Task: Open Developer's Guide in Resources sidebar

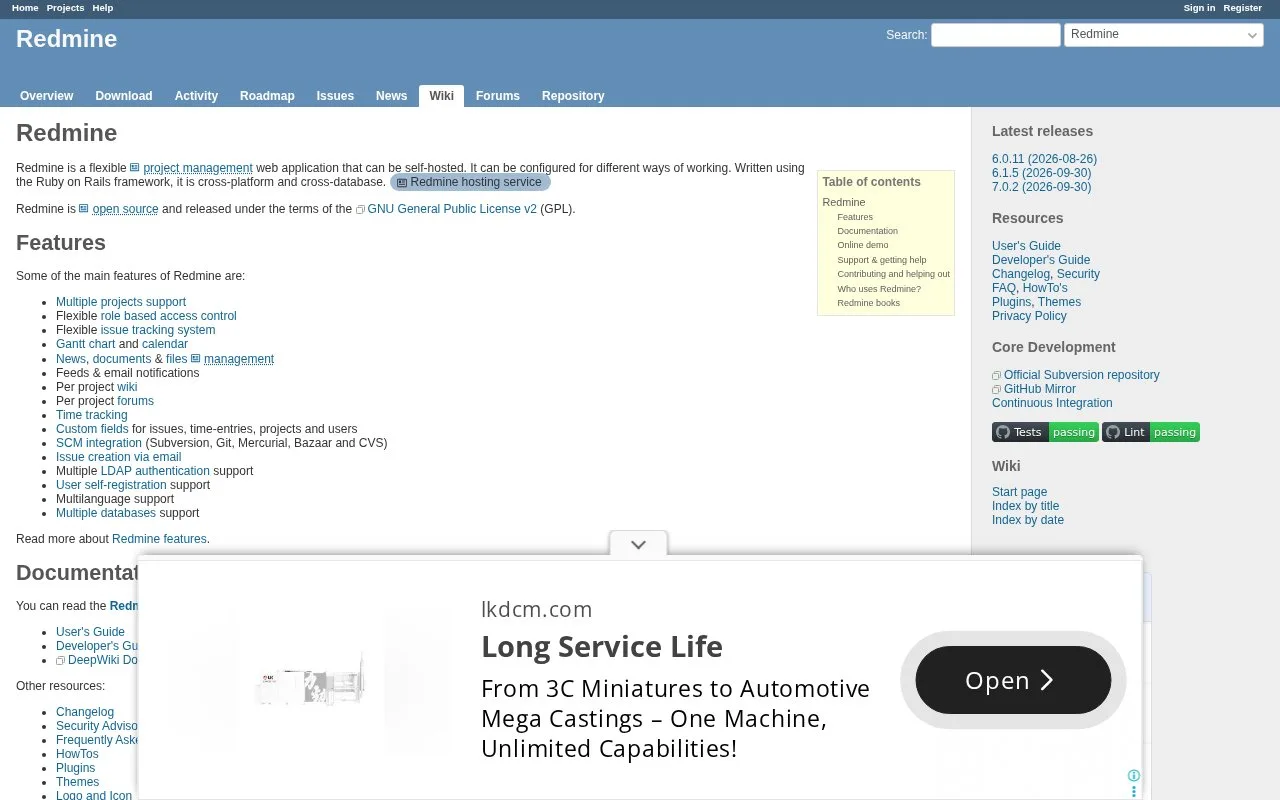Action: [x=1041, y=260]
